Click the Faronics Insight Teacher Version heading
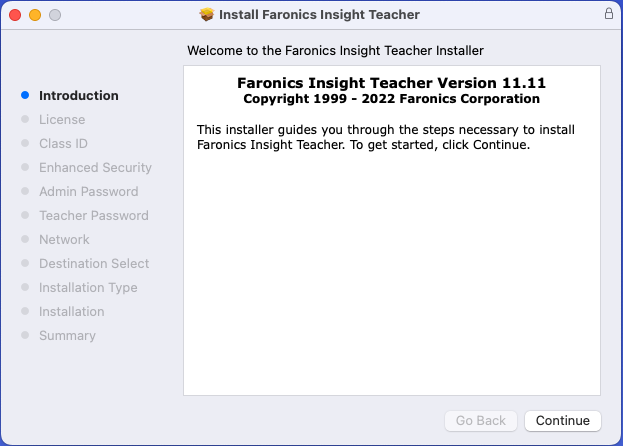The image size is (623, 446). tap(391, 83)
